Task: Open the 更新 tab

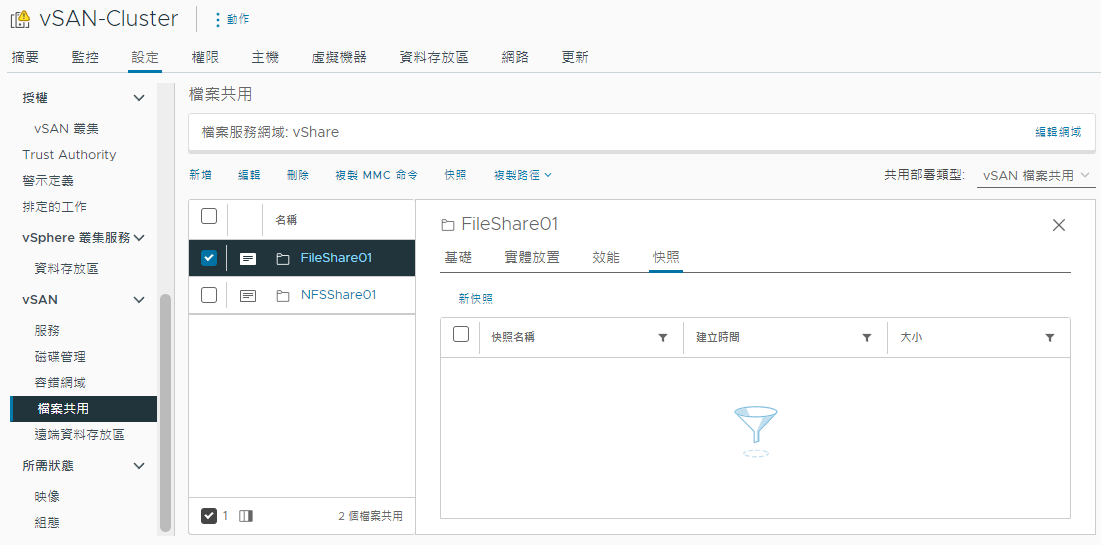Action: (x=575, y=58)
